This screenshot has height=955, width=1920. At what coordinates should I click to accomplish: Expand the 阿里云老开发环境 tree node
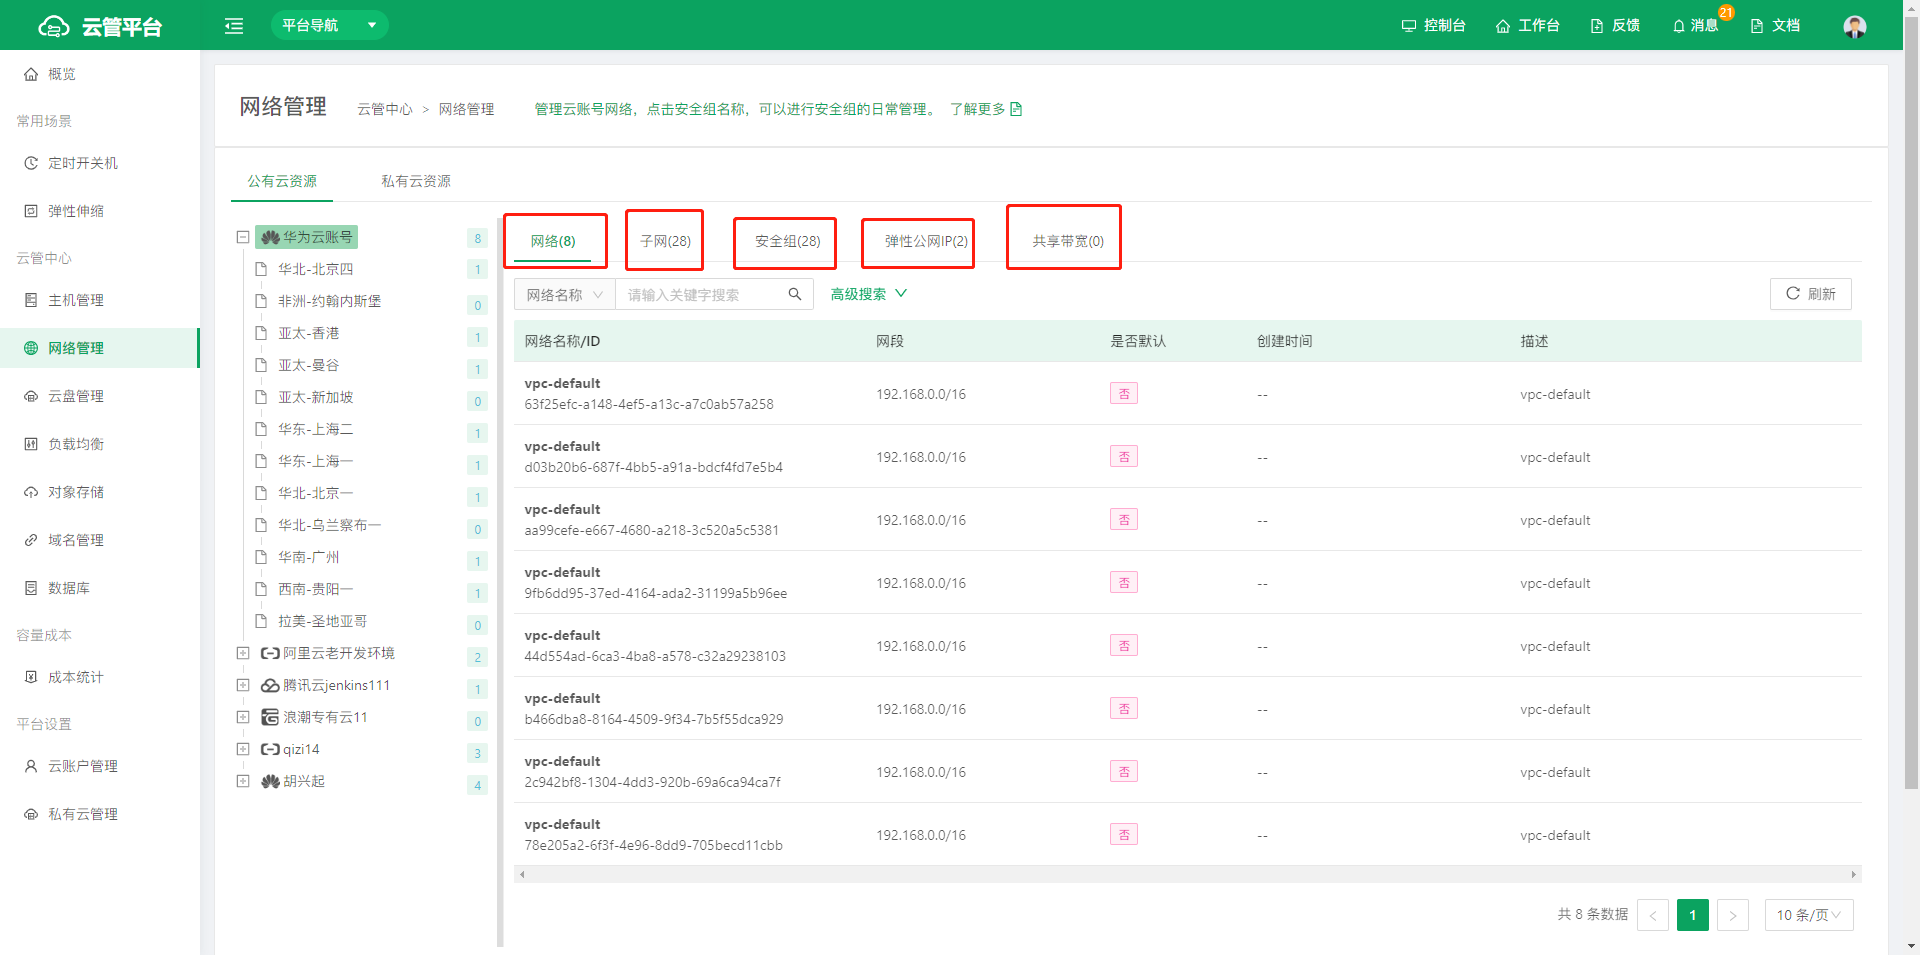click(242, 653)
